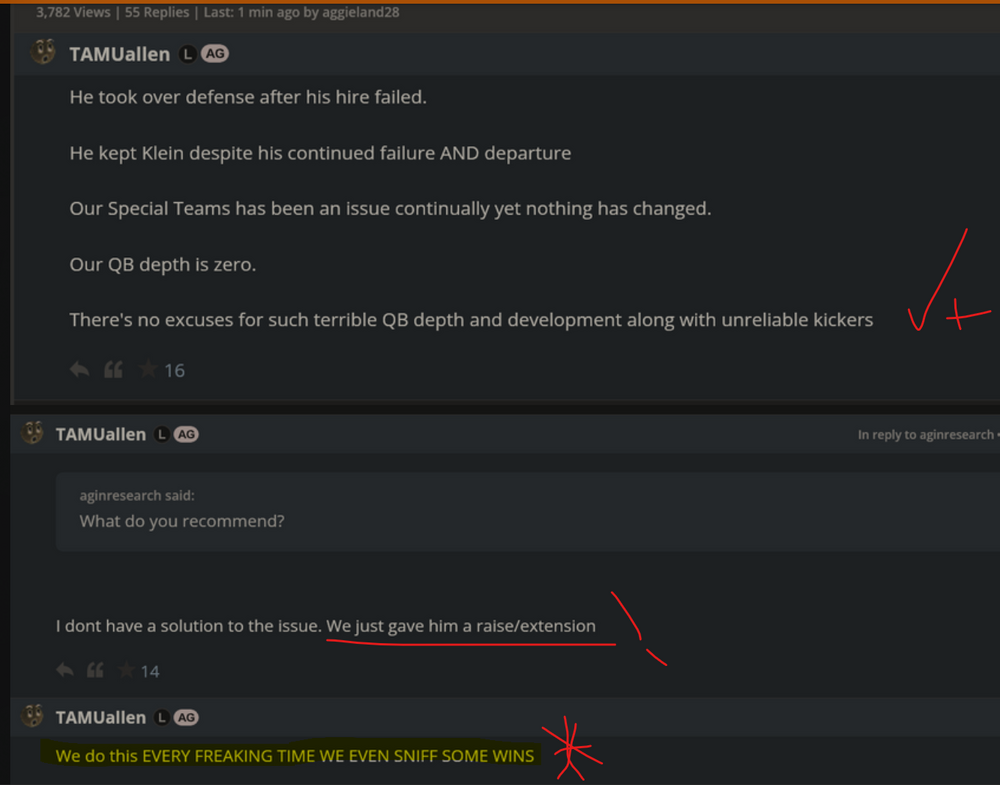Click AG badge on the aginresearch reply post
The height and width of the screenshot is (785, 1000).
click(x=185, y=434)
